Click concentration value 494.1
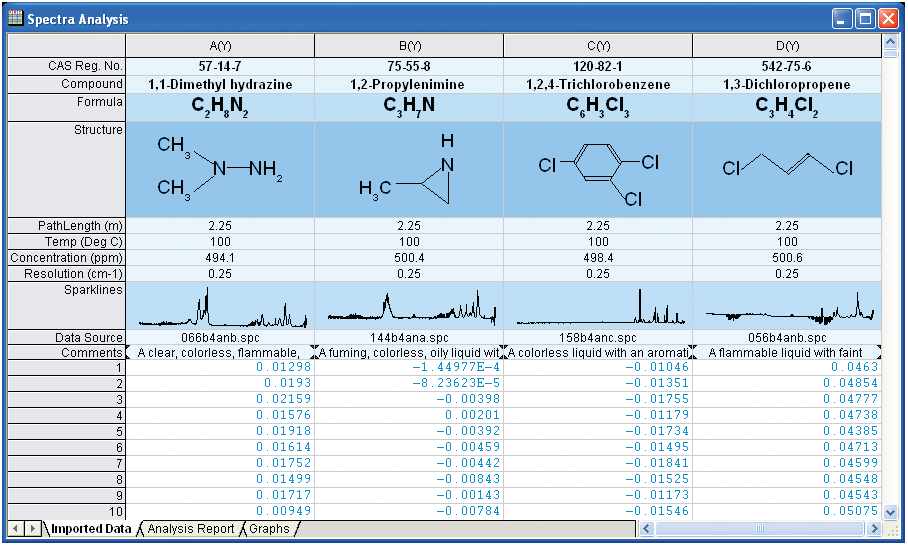This screenshot has width=908, height=546. click(220, 258)
